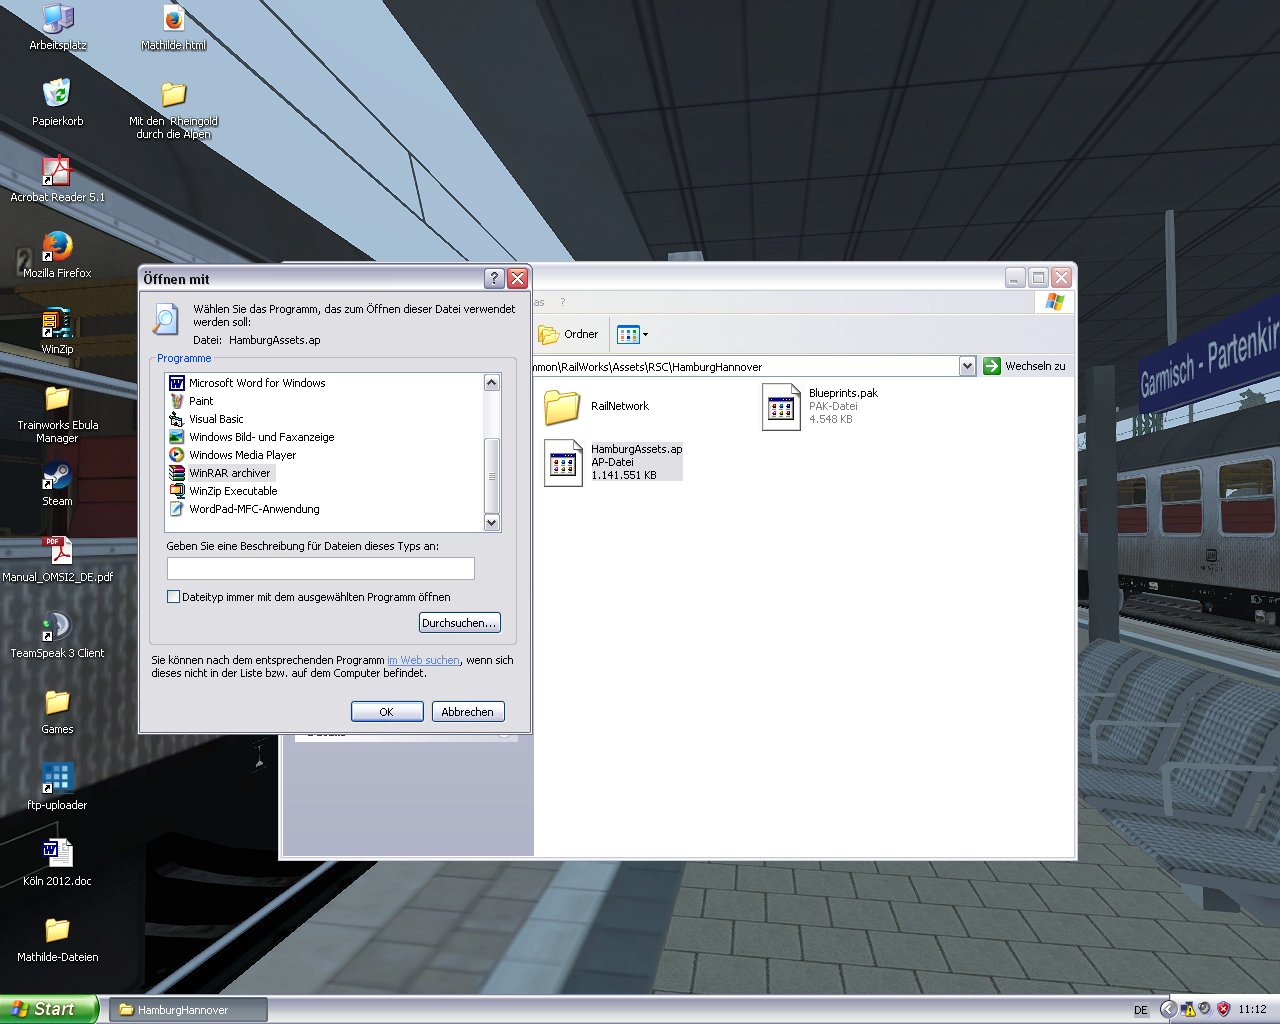
Task: Click the program list scrollbar down arrow
Action: pyautogui.click(x=491, y=523)
